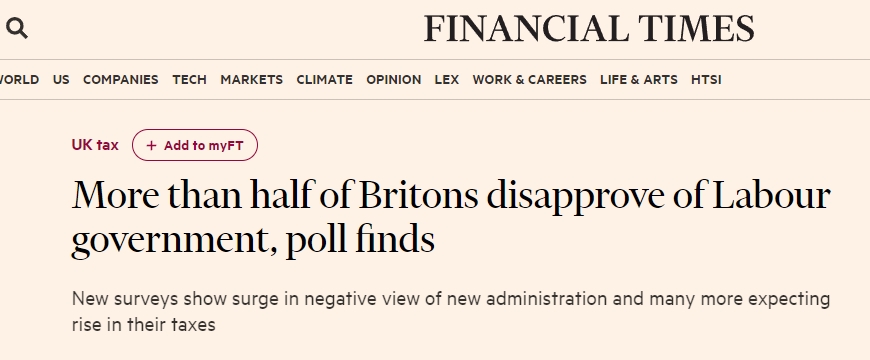The height and width of the screenshot is (360, 870).
Task: Open Life & Arts section
Action: [639, 80]
